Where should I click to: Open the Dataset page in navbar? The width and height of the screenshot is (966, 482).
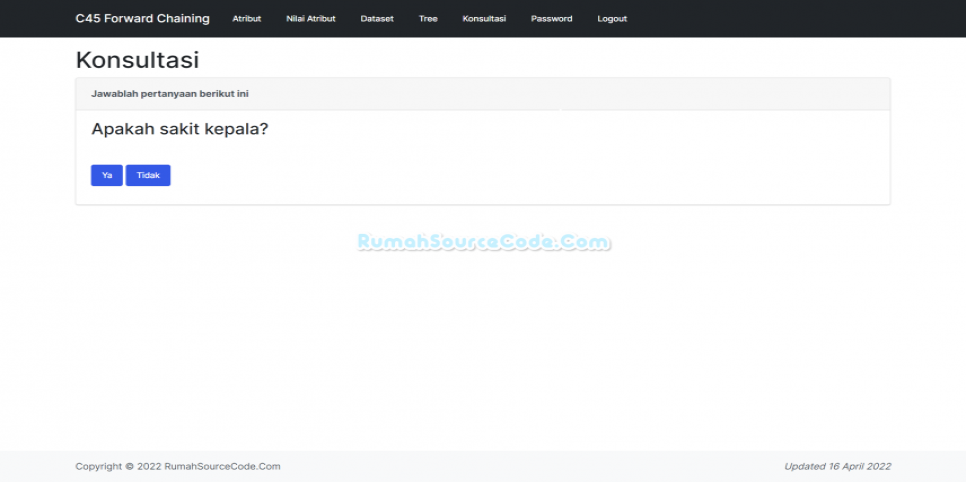point(377,19)
